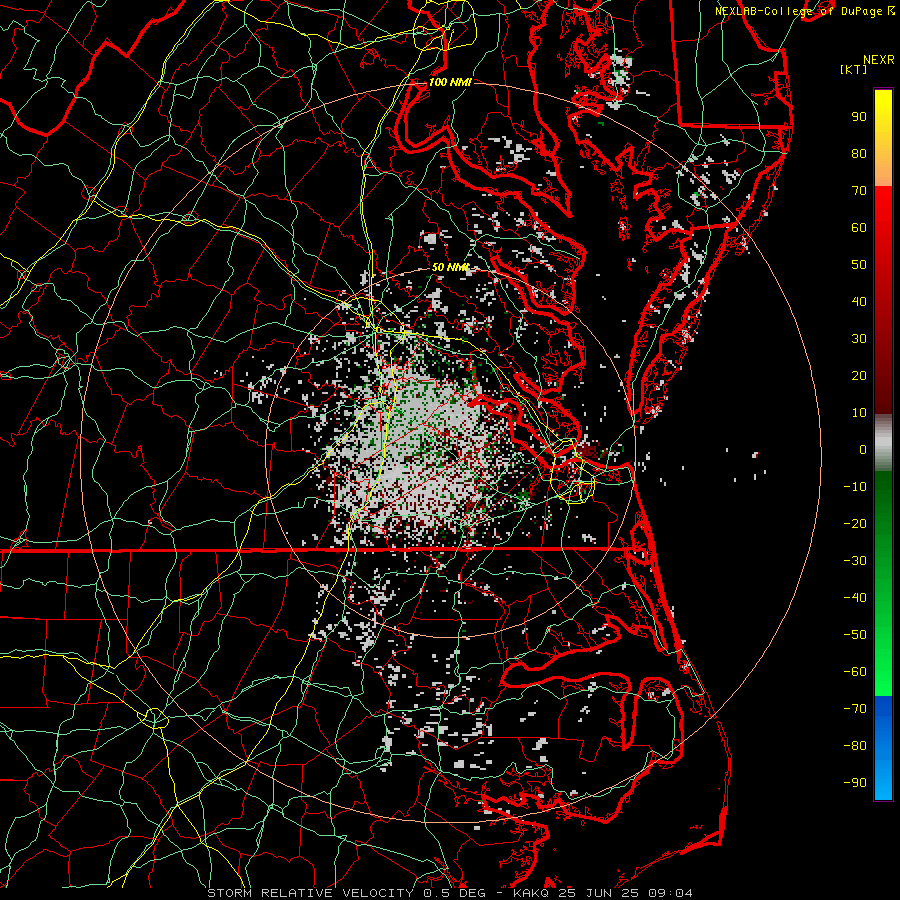Click the 30 value on velocity scale
The height and width of the screenshot is (900, 900).
point(859,339)
